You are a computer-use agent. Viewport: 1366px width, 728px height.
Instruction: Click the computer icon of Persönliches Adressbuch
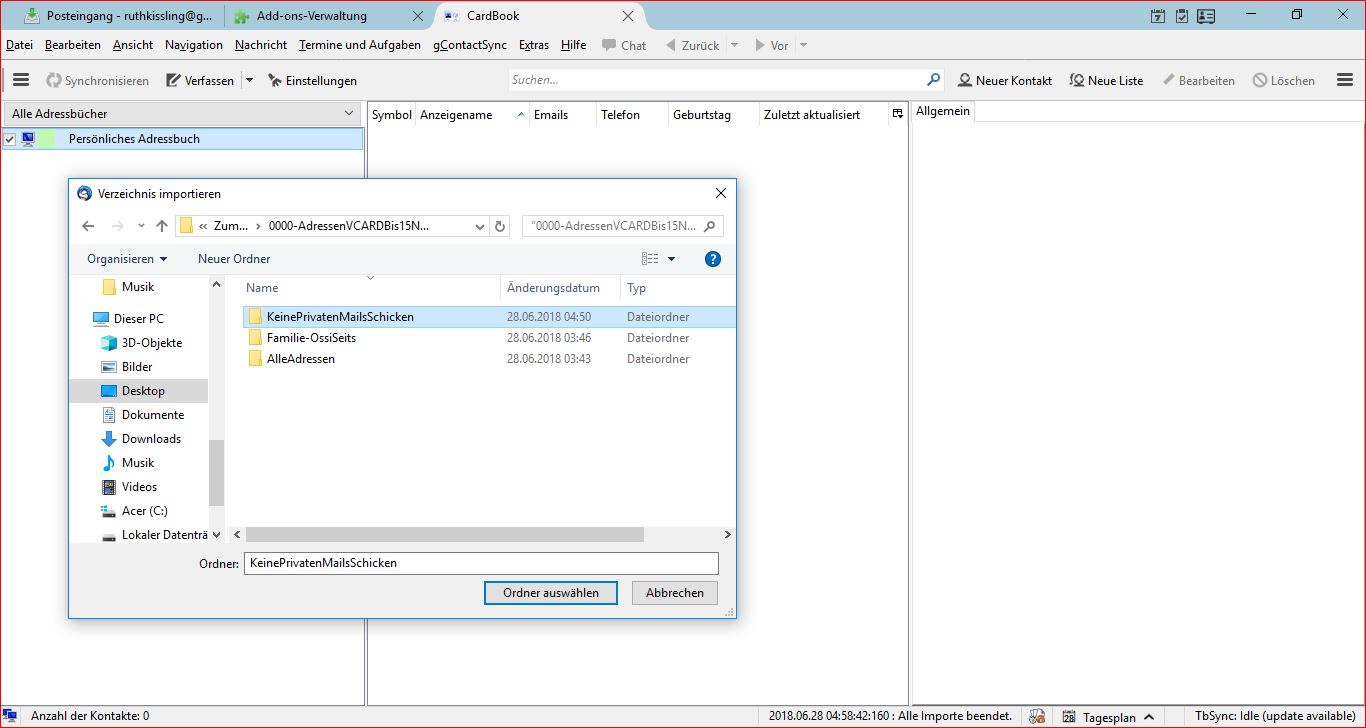pos(28,139)
